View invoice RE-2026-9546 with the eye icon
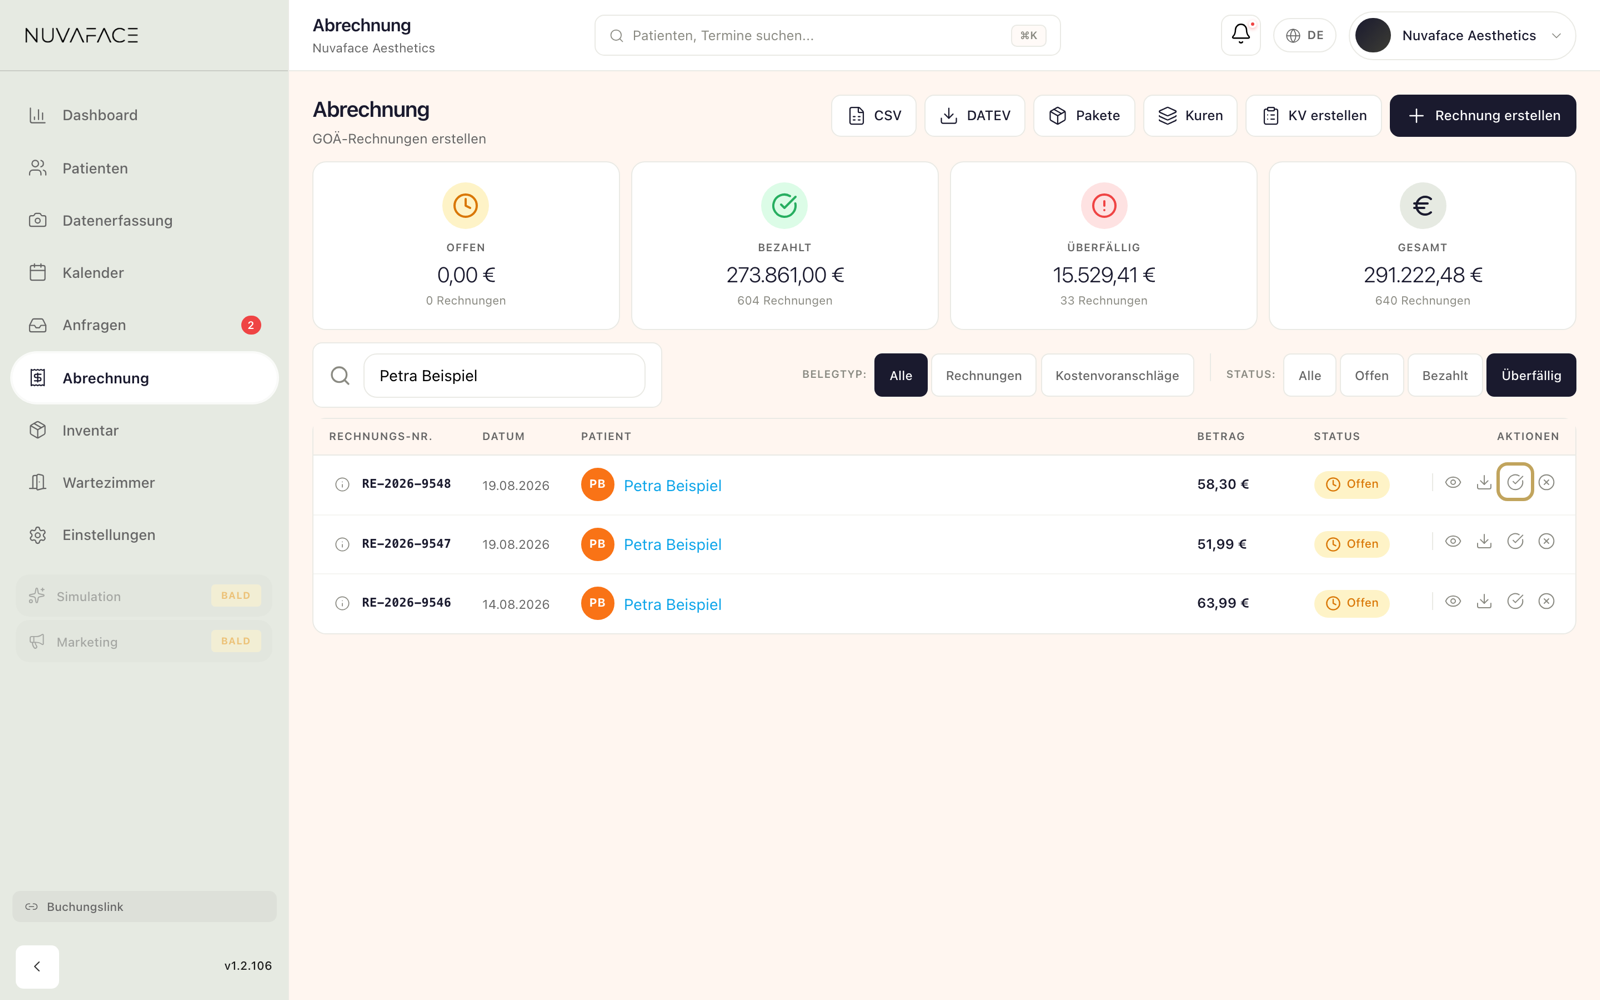The width and height of the screenshot is (1600, 1000). click(x=1453, y=602)
